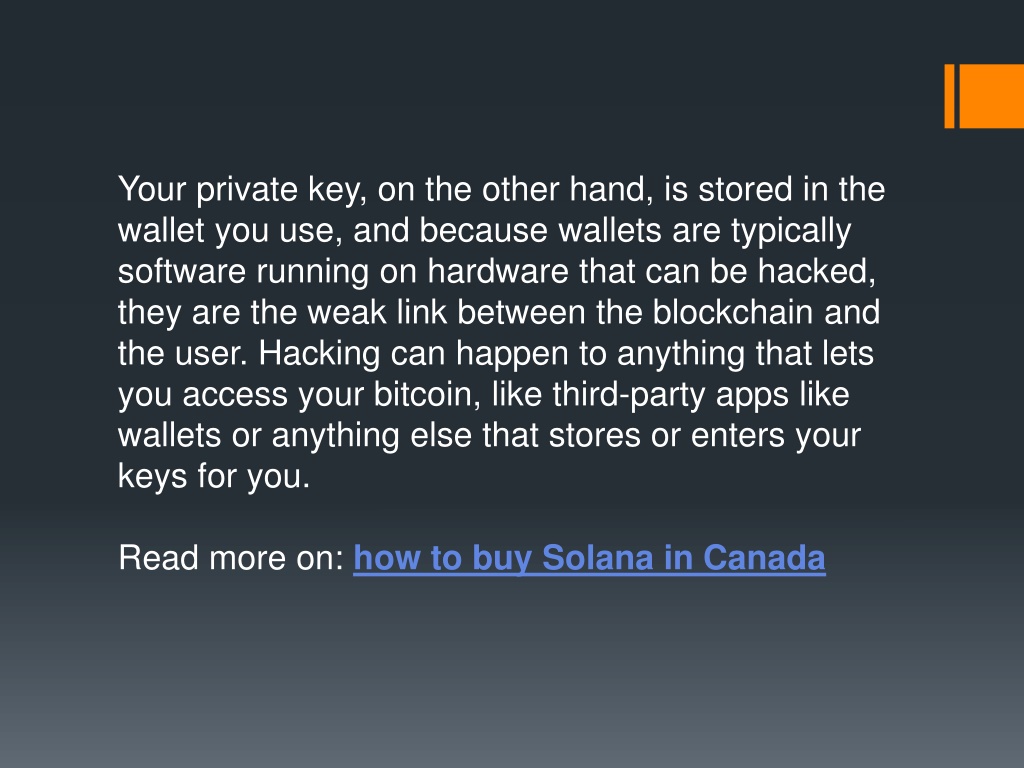Viewport: 1024px width, 768px height.
Task: Click the word 'stored' in the first line
Action: click(x=746, y=190)
